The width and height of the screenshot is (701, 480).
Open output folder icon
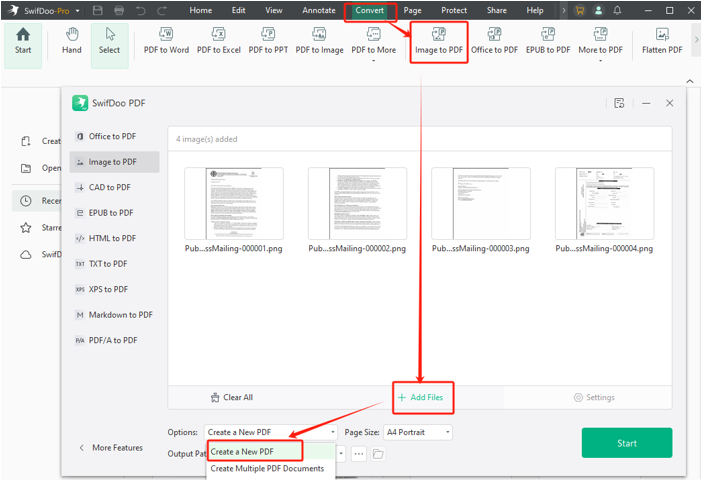tap(378, 454)
